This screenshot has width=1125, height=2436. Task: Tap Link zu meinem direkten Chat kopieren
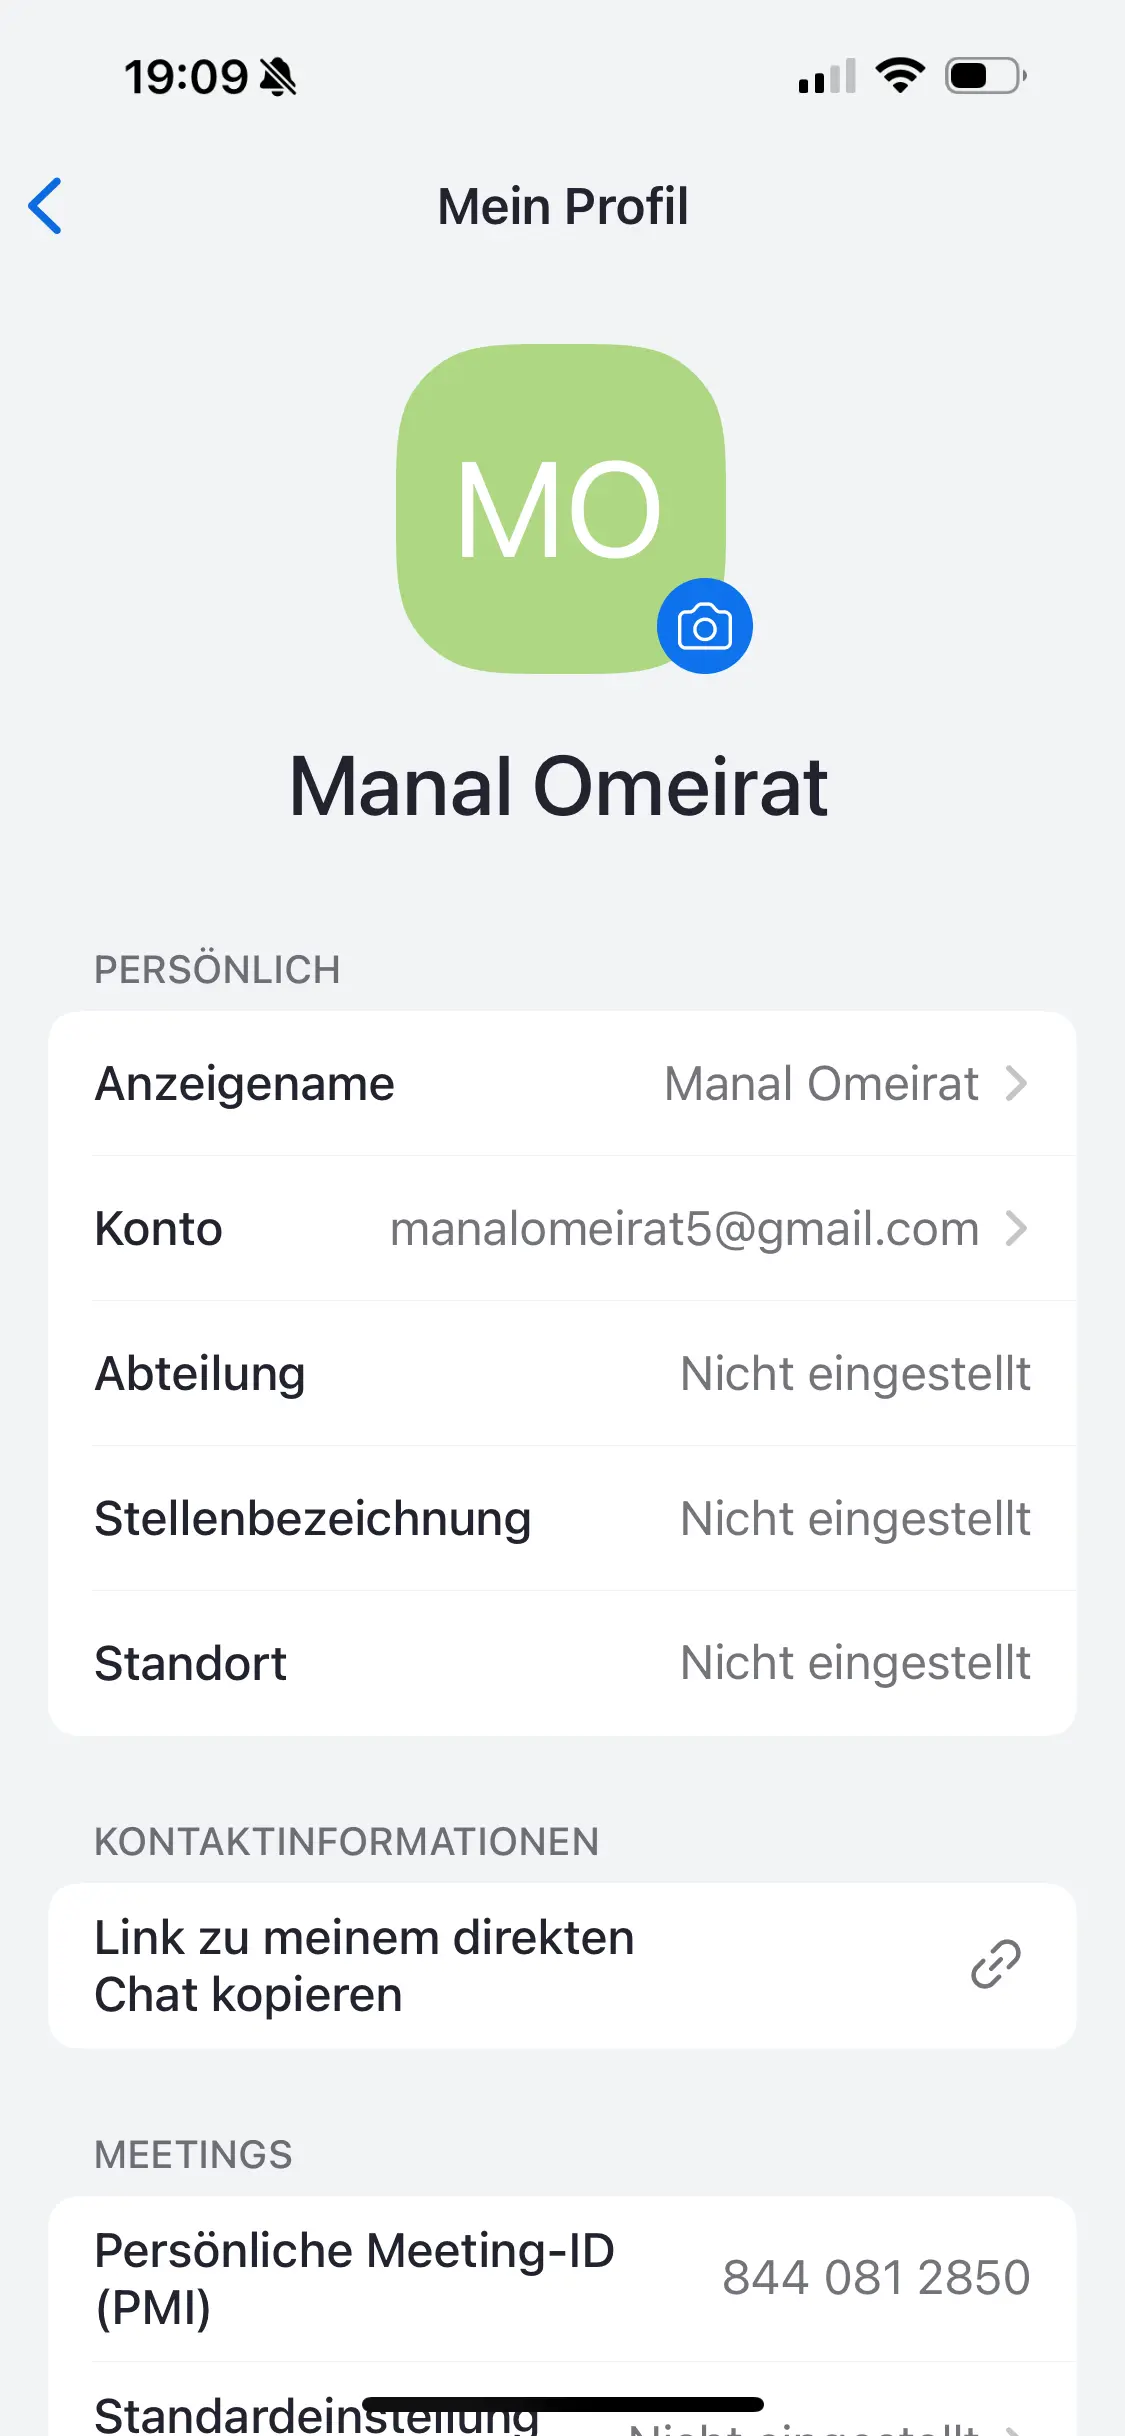coord(365,1965)
